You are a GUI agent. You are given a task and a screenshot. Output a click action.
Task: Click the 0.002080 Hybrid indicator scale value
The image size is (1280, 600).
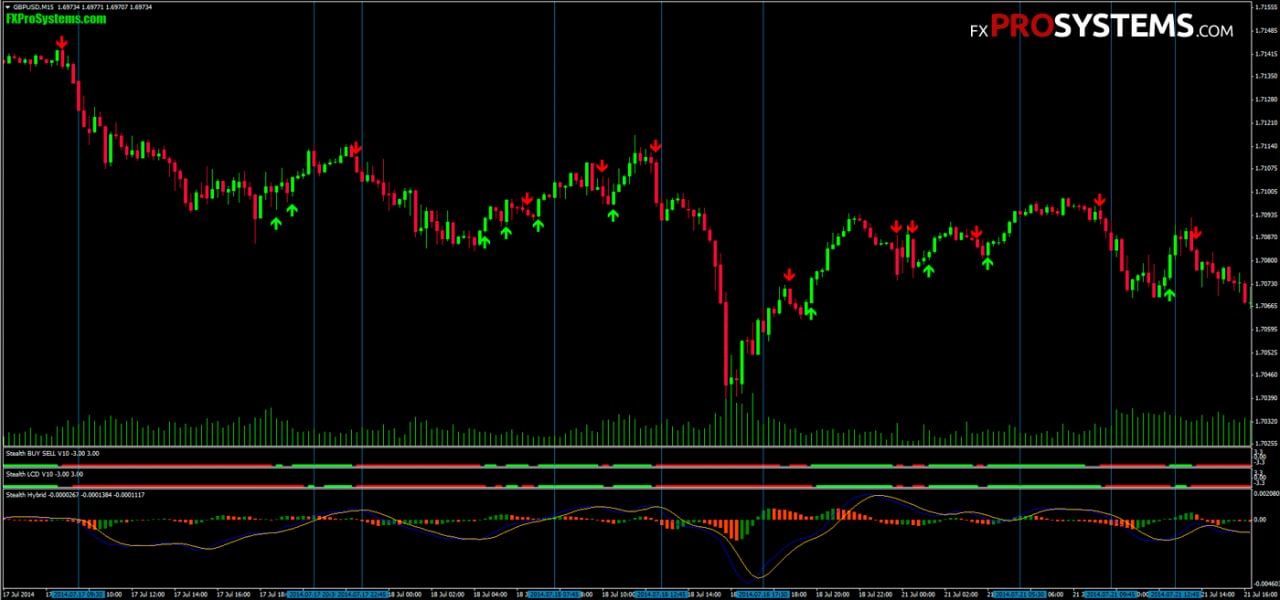coord(1265,494)
